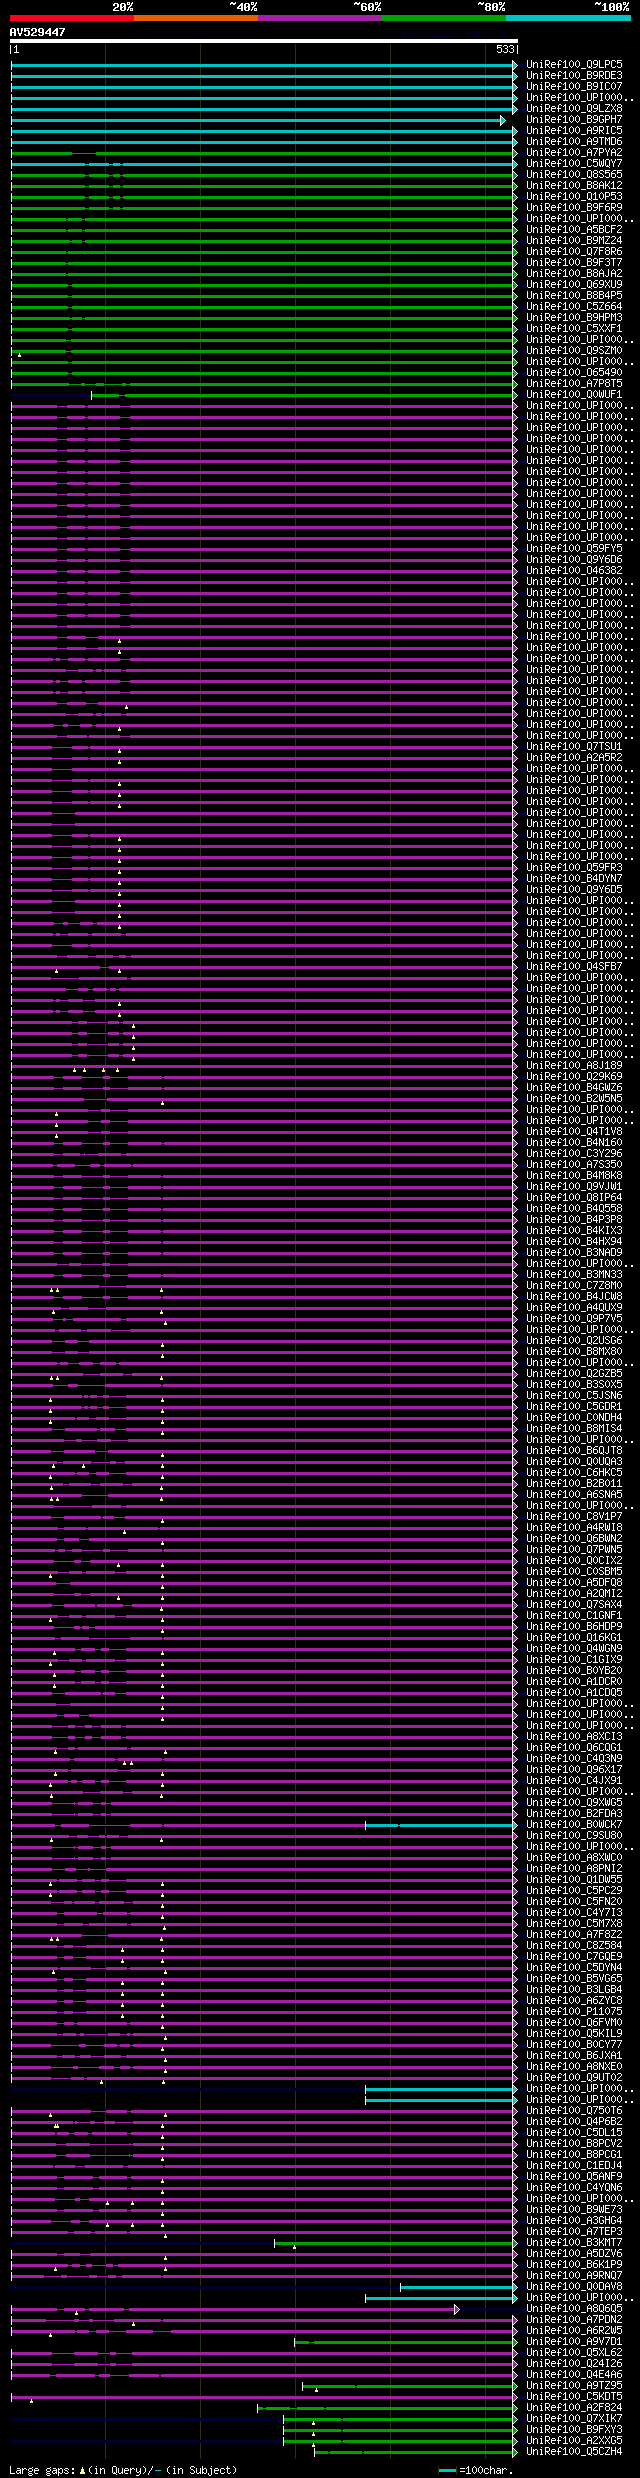Click the partial green bar for UniRef100_Q0WUF1
Viewport: 640px width, 2478px height.
(304, 395)
